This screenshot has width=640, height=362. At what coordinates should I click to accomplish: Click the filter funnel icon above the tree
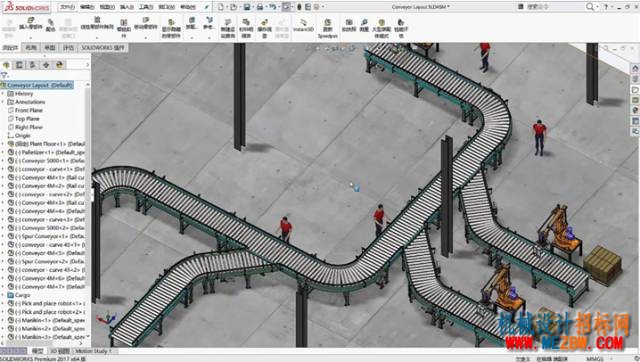[x=4, y=75]
